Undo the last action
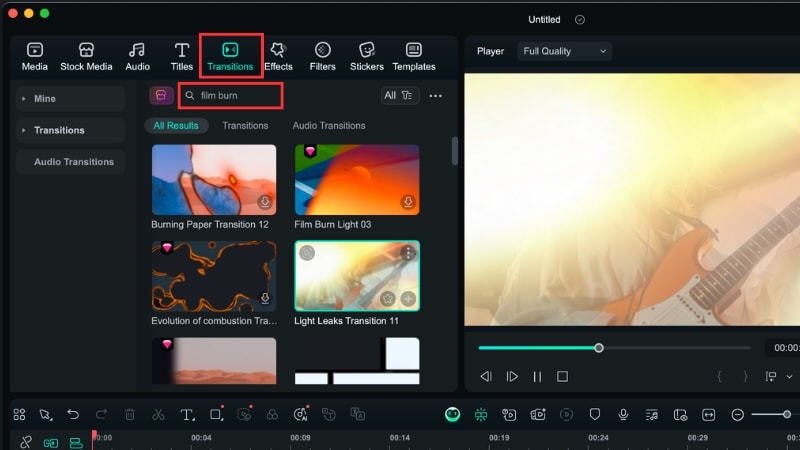This screenshot has width=800, height=450. pos(73,414)
